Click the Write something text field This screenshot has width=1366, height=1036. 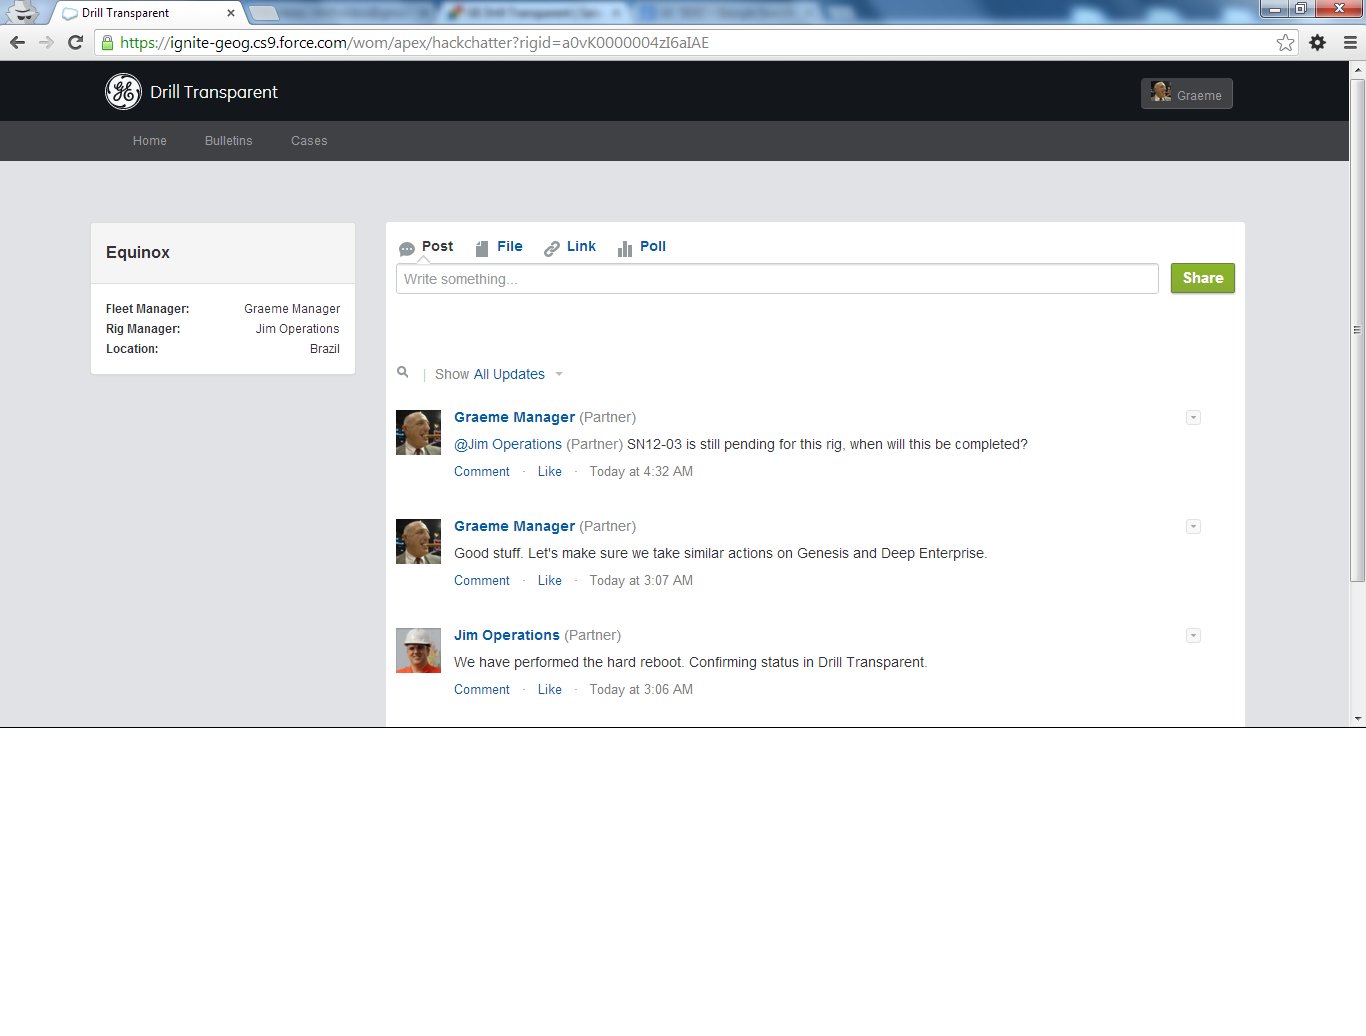click(777, 278)
